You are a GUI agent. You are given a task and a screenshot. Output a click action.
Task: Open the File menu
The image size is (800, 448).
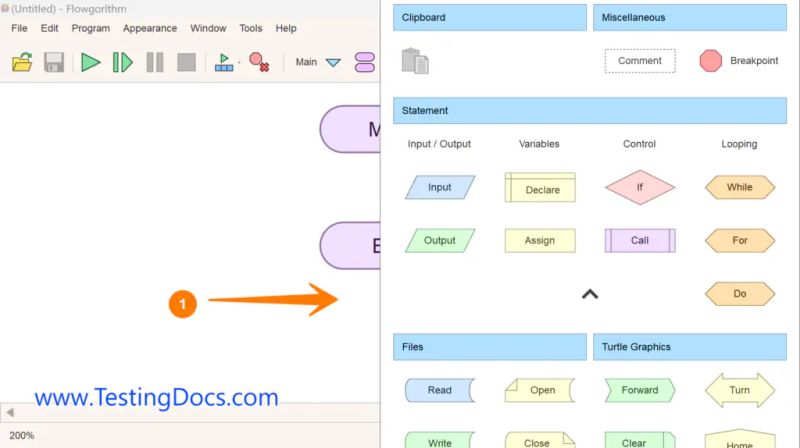click(x=19, y=28)
